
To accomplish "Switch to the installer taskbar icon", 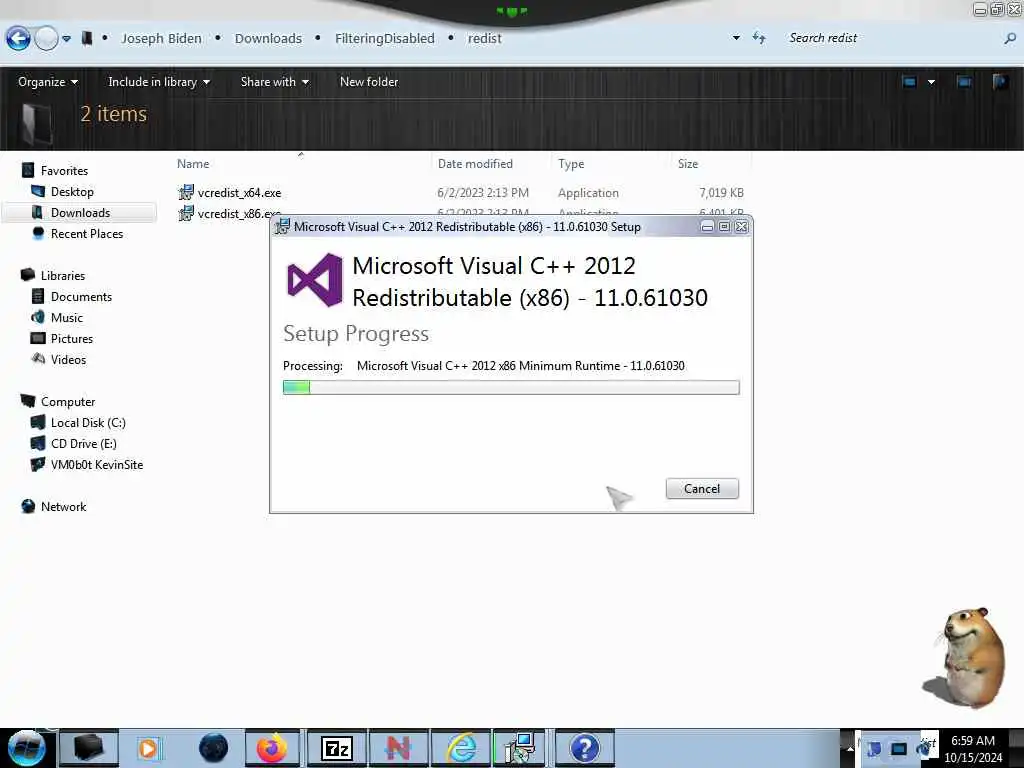I will point(520,748).
